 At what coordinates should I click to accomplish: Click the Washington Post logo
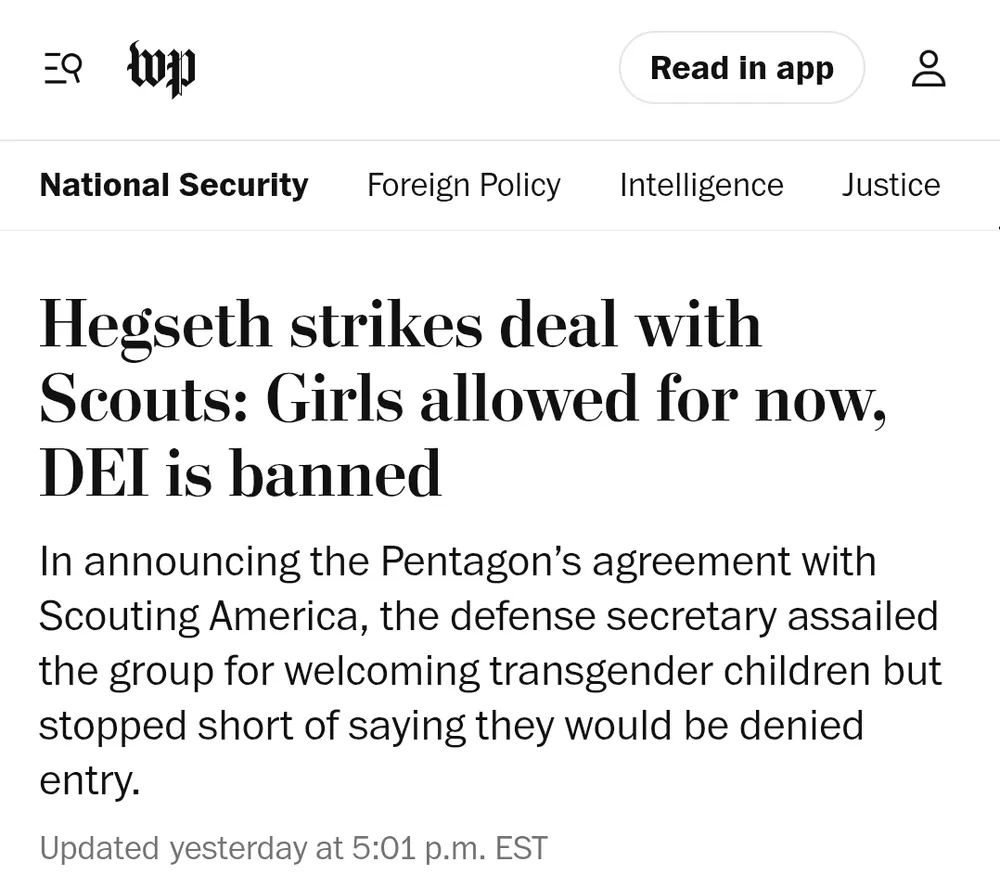[161, 69]
